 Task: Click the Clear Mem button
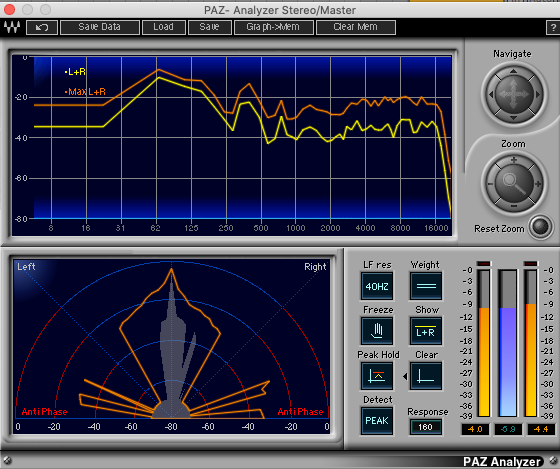pyautogui.click(x=356, y=28)
